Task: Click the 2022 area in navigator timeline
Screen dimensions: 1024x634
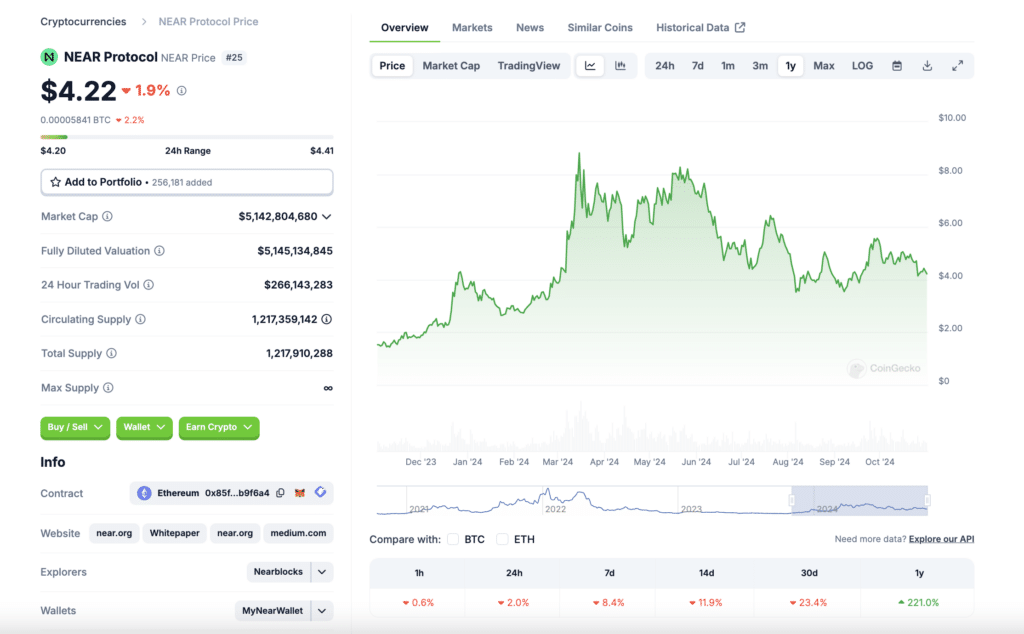Action: [x=555, y=509]
